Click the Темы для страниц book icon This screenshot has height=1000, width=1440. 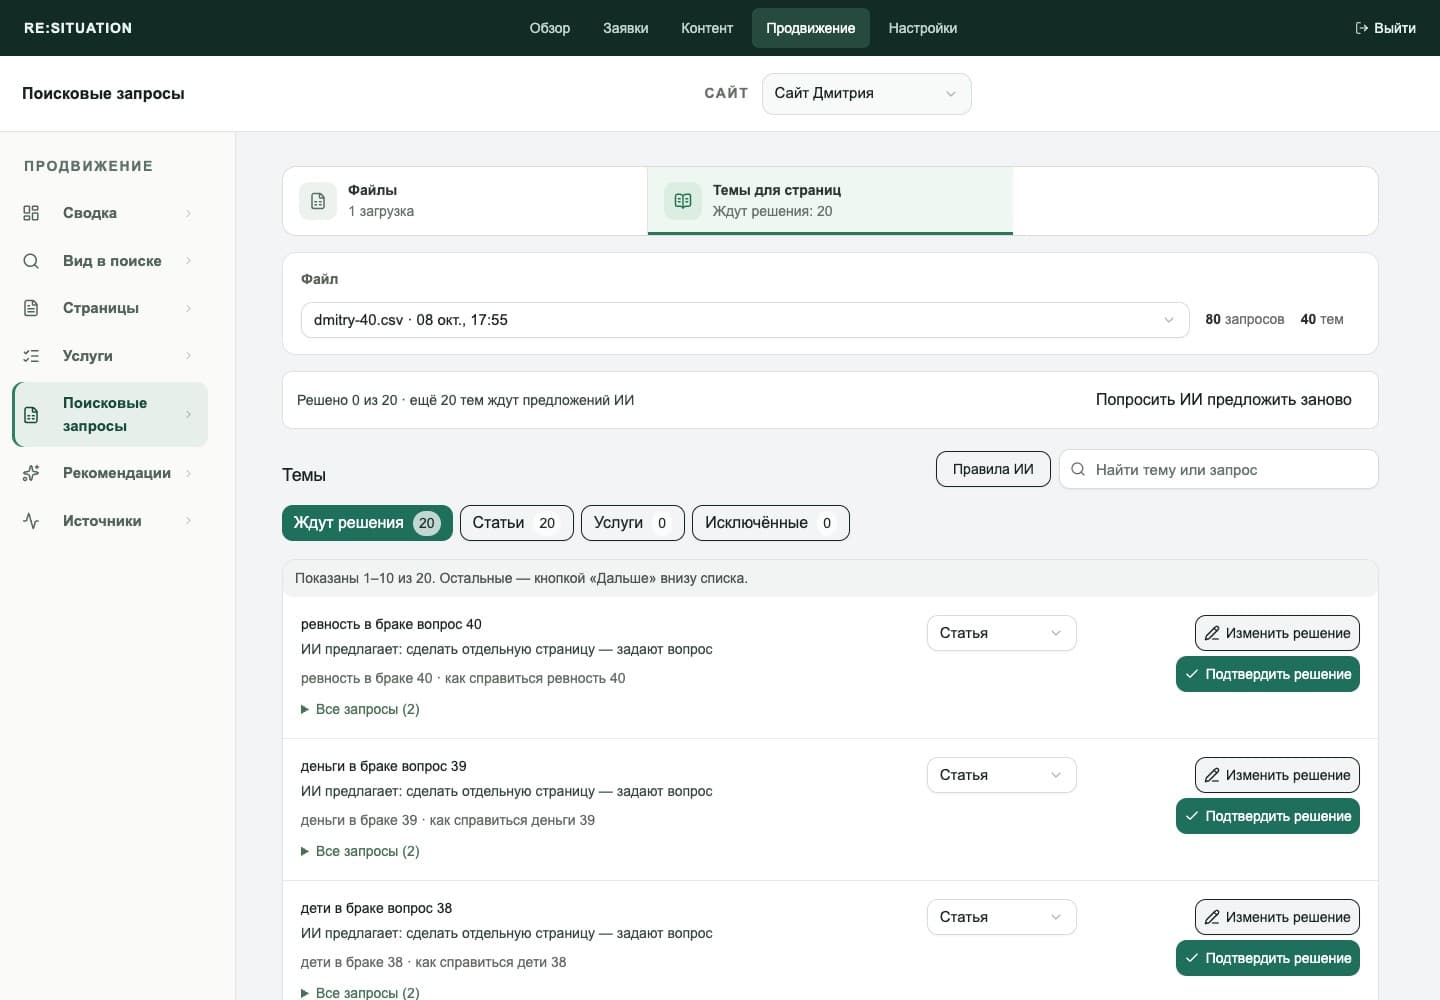[683, 201]
